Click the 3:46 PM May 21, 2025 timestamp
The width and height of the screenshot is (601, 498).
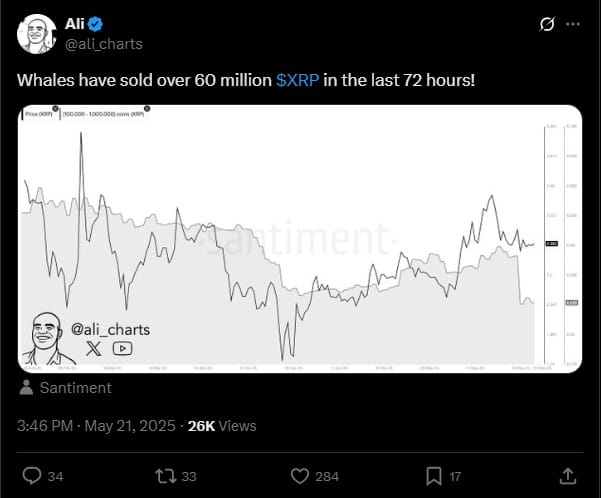coord(96,426)
